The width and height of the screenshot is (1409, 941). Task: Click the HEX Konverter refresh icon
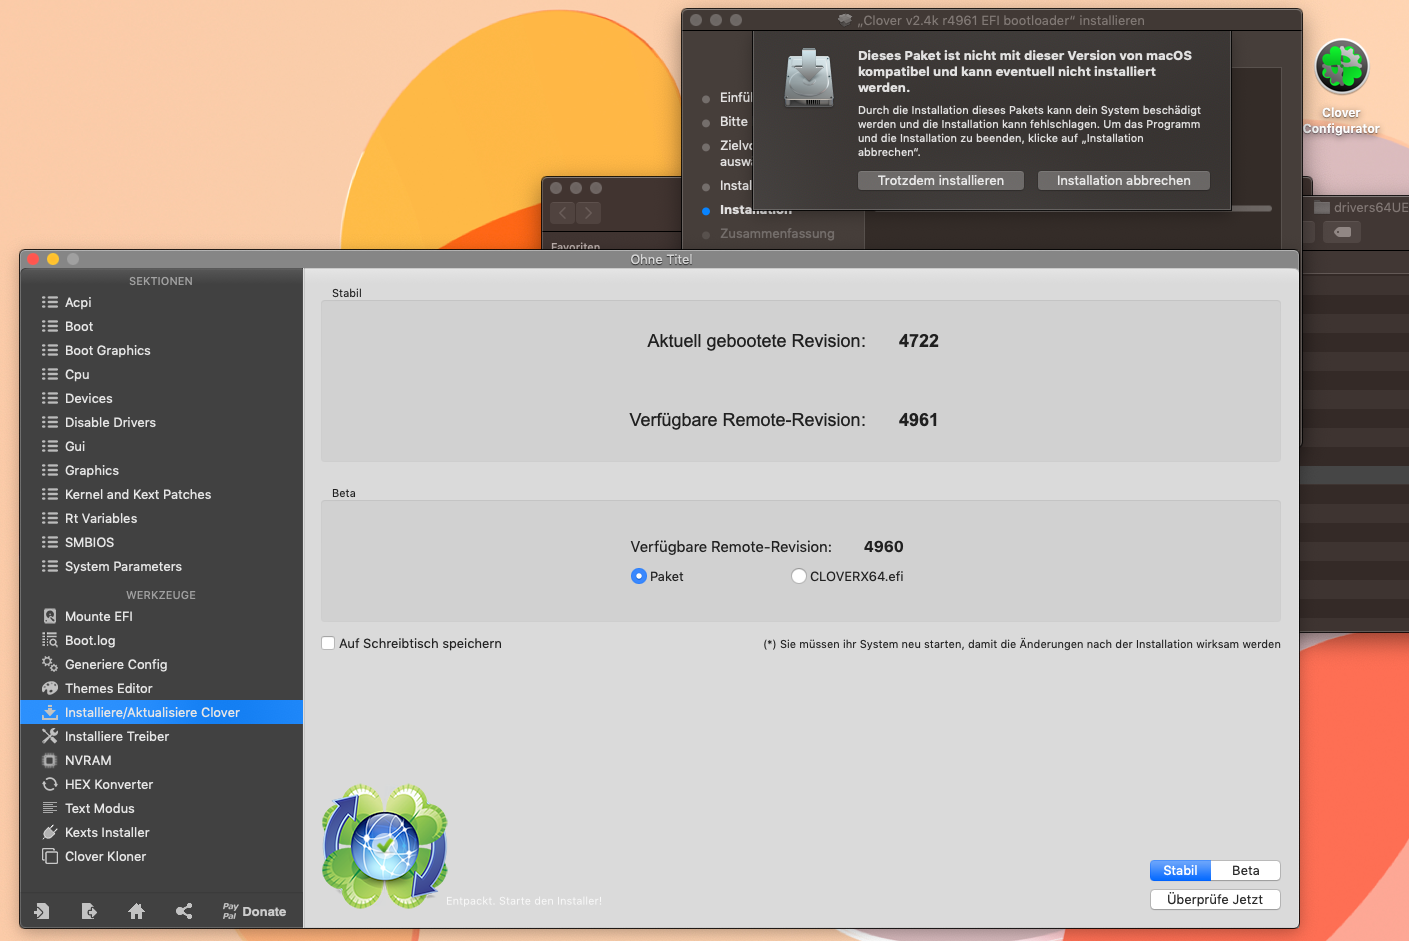point(50,784)
